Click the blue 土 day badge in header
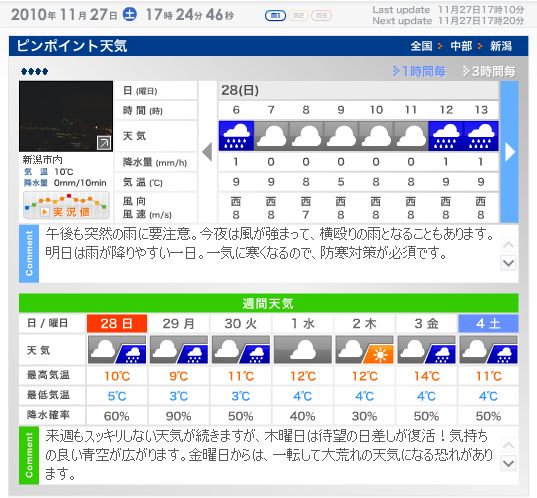This screenshot has width=537, height=498. (x=130, y=15)
